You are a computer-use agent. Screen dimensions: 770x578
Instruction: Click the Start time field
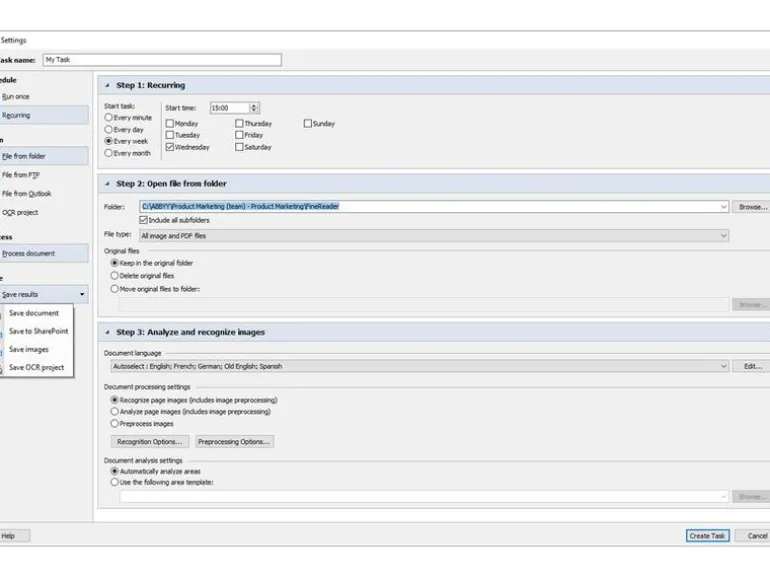click(230, 108)
